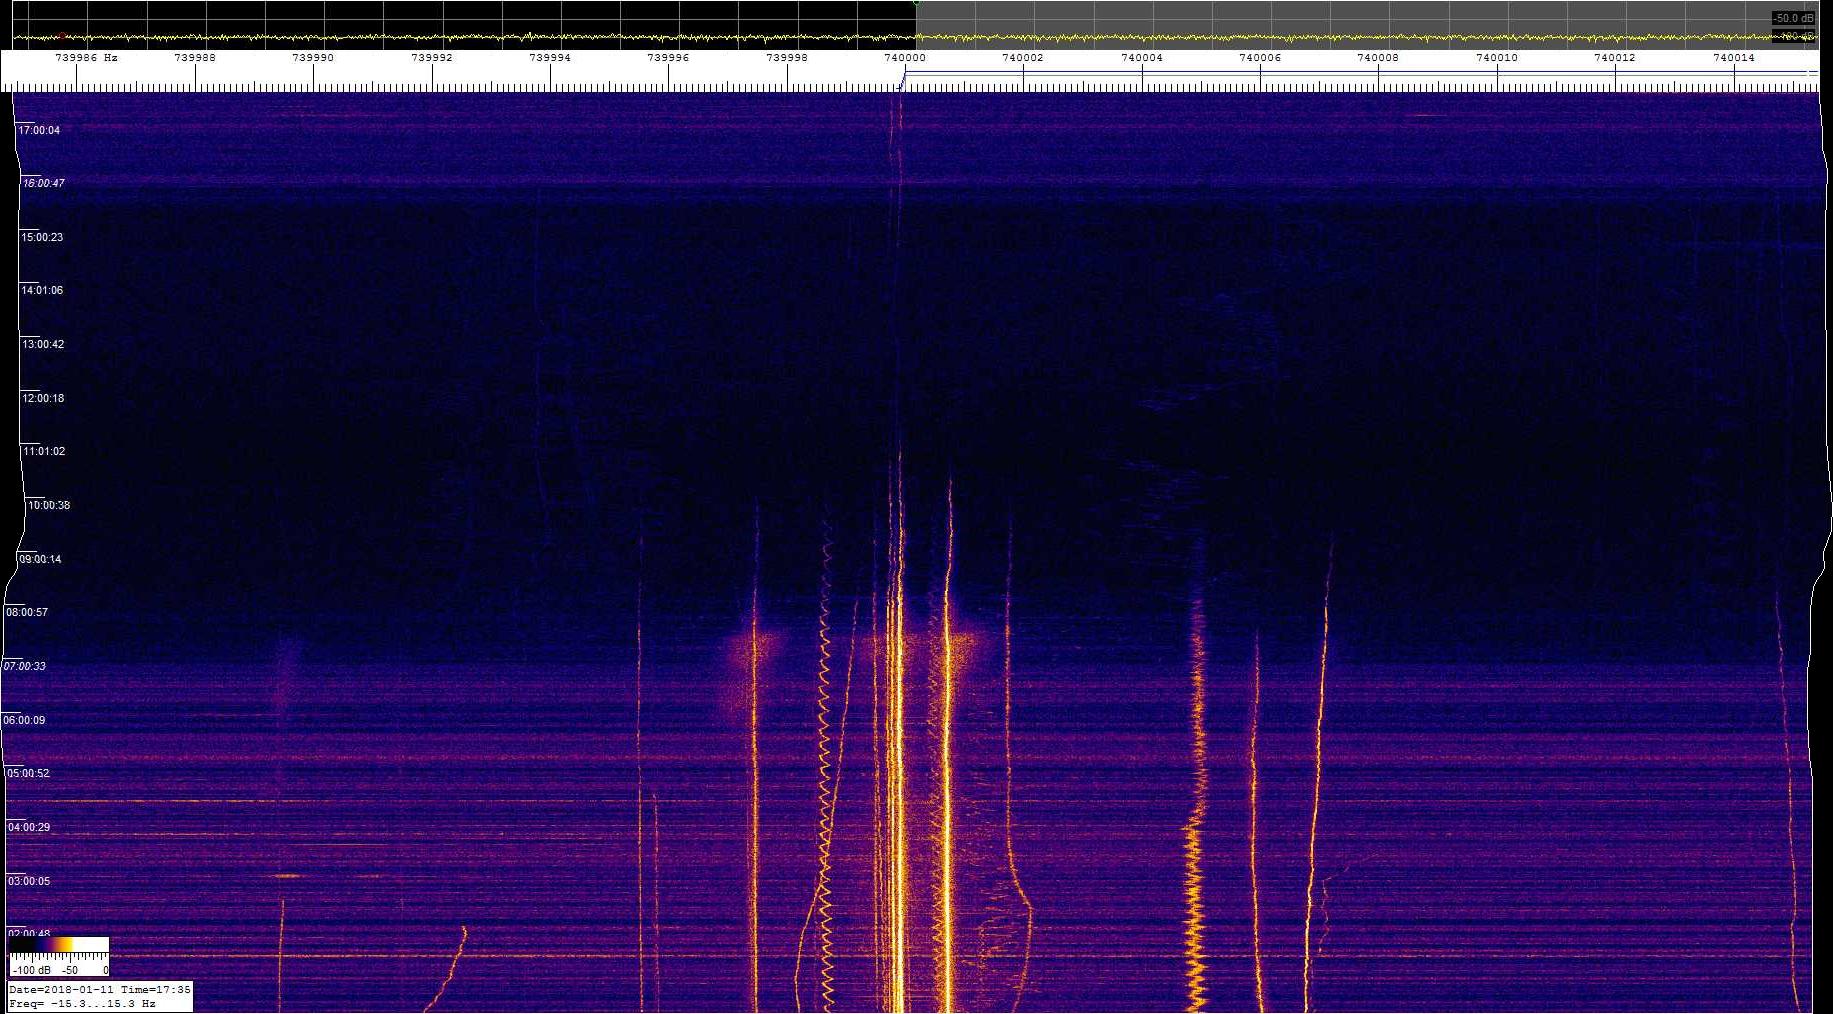Click the 740010 frequency axis label
1833x1014 pixels.
1497,58
